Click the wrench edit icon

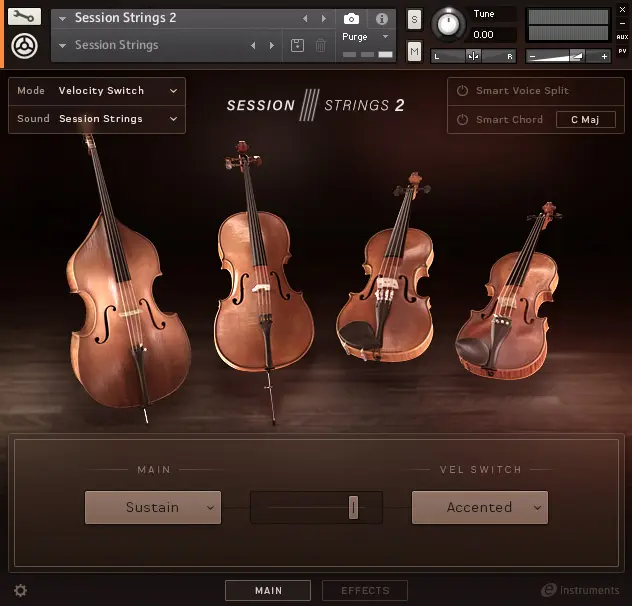tap(24, 18)
